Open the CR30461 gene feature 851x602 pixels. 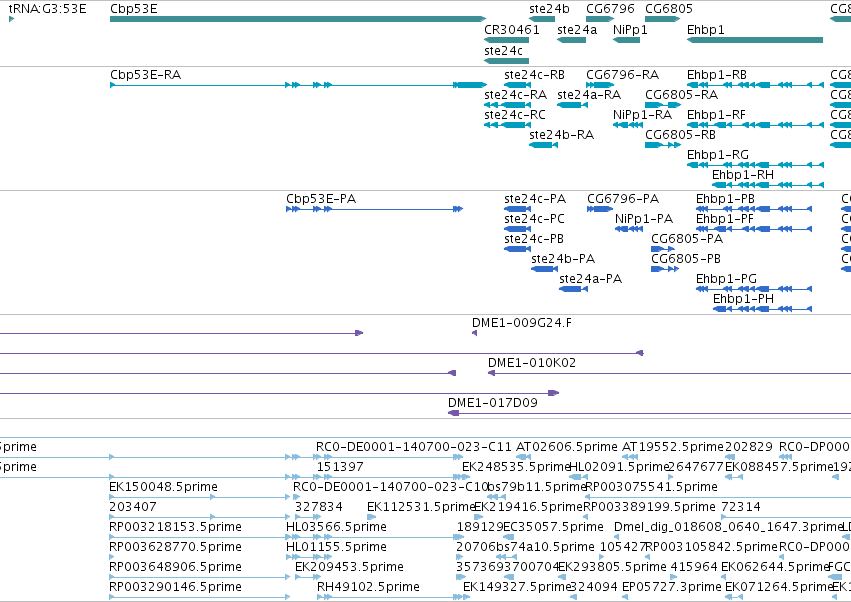[x=506, y=40]
